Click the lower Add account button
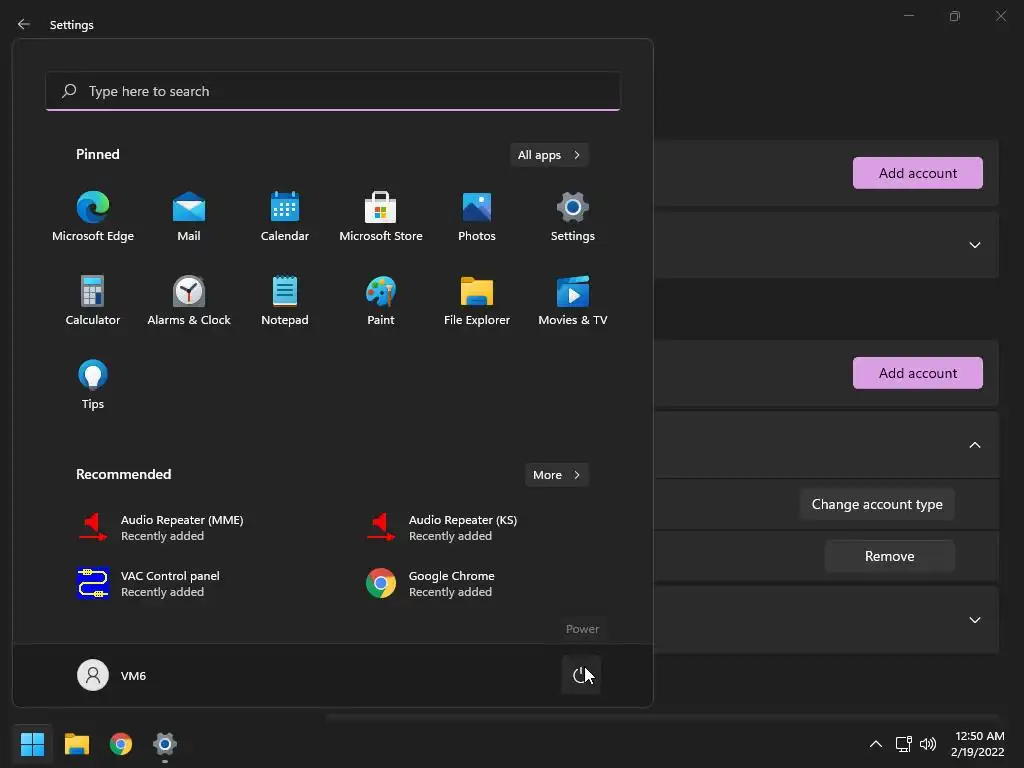Image resolution: width=1024 pixels, height=768 pixels. click(x=918, y=373)
